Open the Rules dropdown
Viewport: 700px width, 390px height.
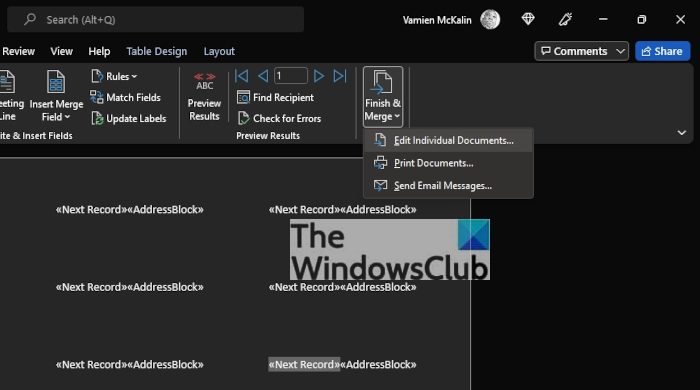click(x=114, y=76)
